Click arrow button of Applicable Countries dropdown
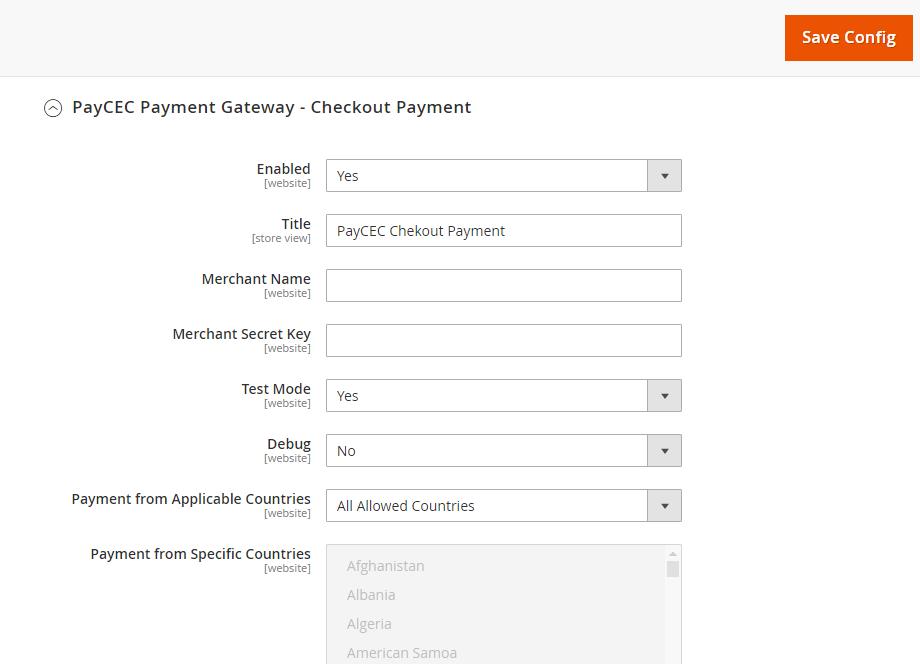Image resolution: width=920 pixels, height=664 pixels. [665, 506]
